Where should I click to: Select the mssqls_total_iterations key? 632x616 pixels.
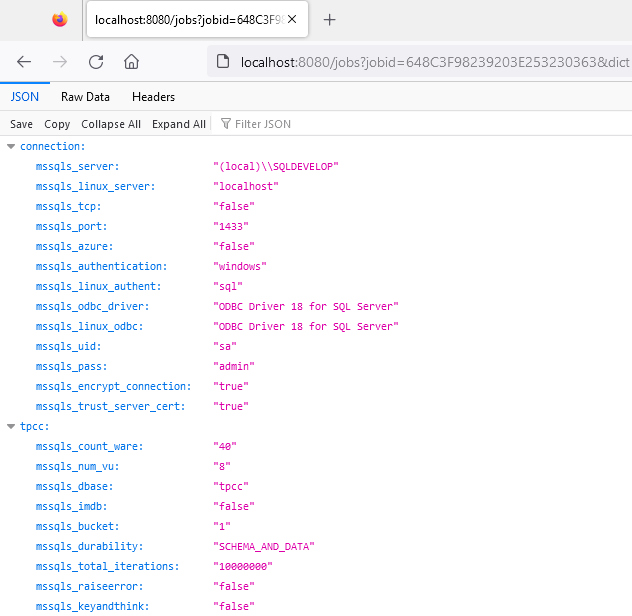coord(107,566)
